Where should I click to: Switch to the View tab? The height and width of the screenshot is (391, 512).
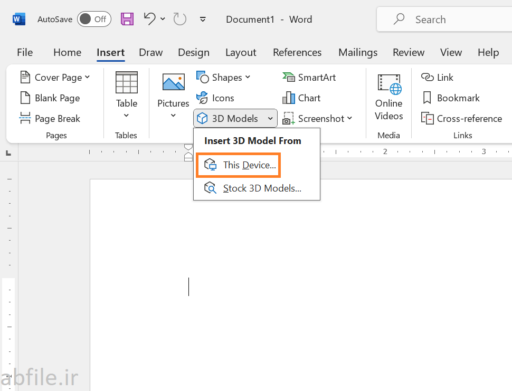pyautogui.click(x=451, y=52)
